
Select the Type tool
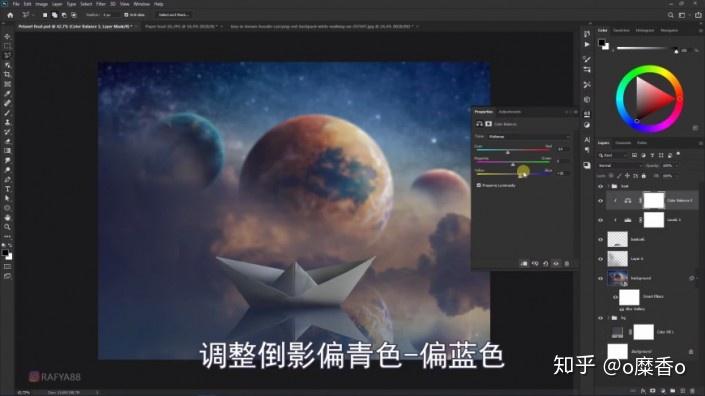(7, 189)
